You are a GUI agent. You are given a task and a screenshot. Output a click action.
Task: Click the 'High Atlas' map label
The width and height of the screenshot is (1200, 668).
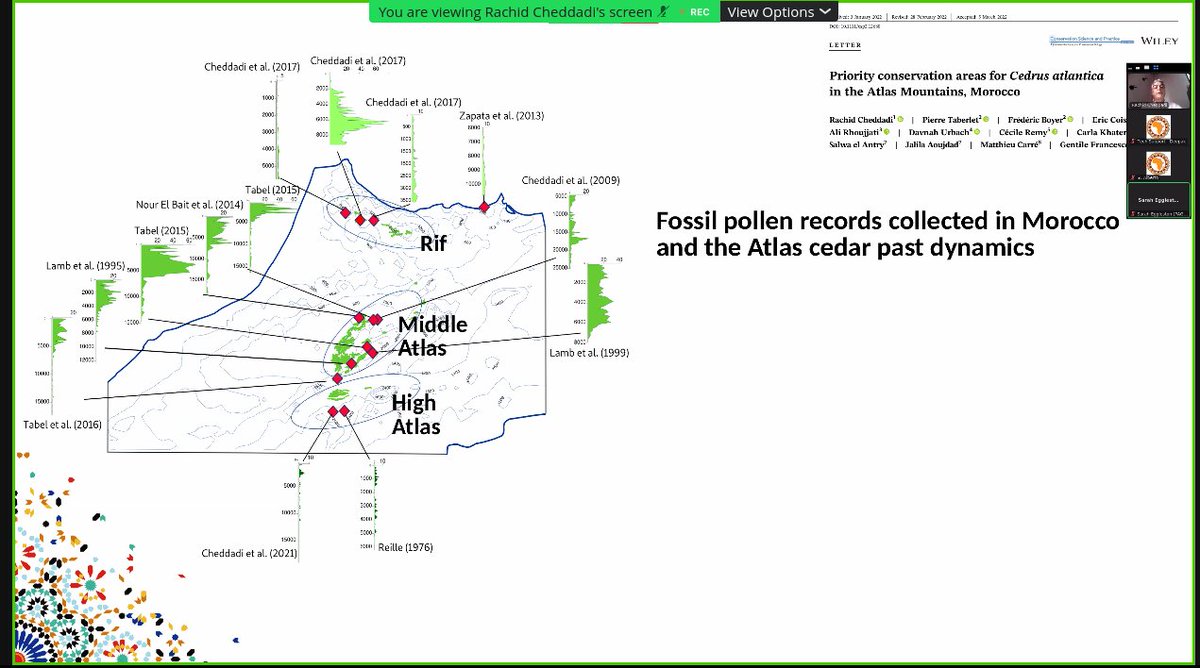(x=414, y=414)
